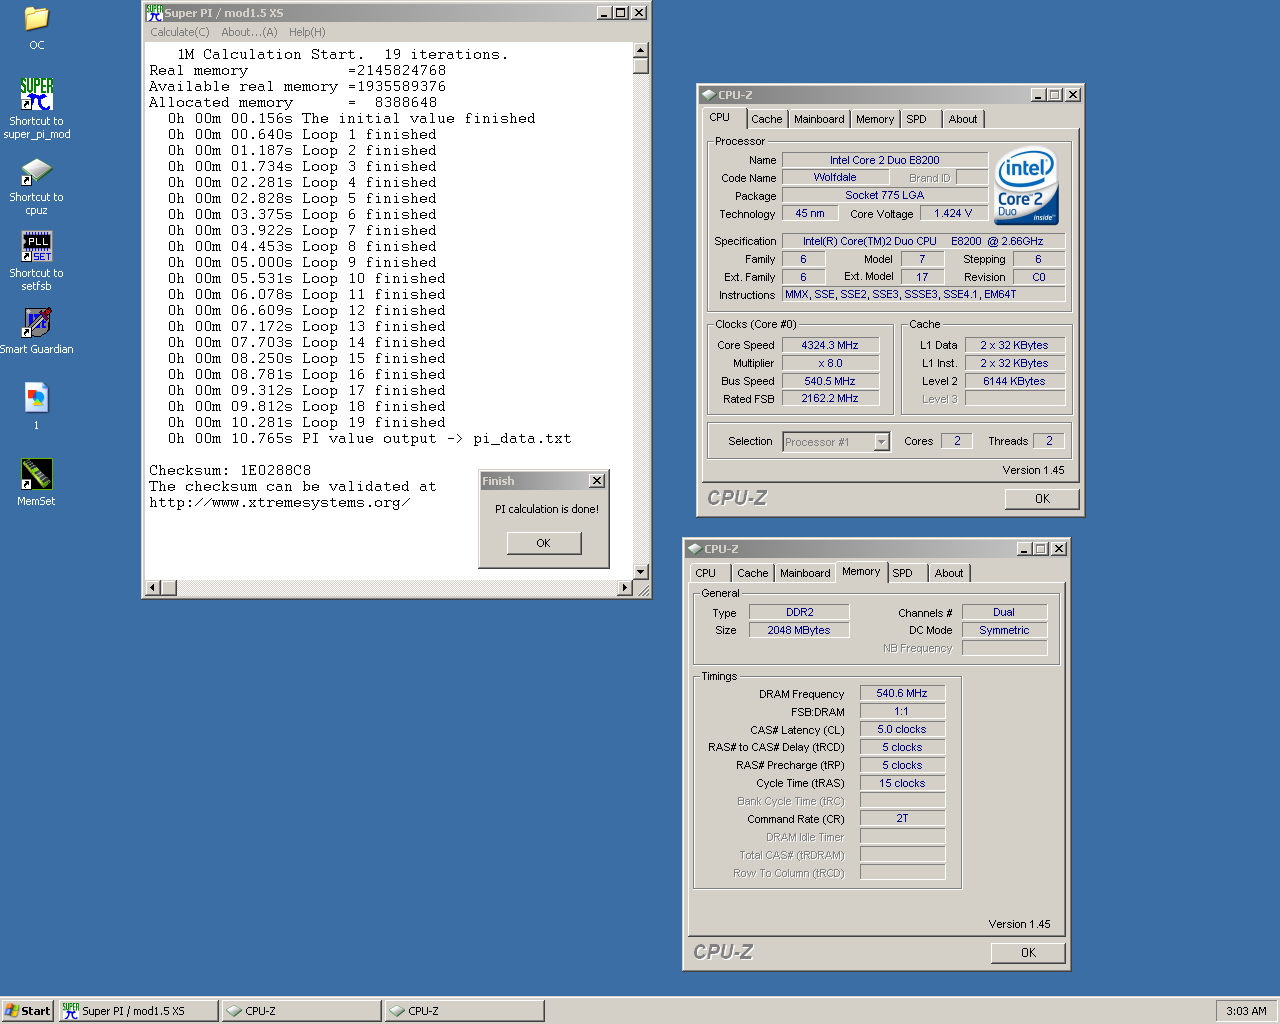Open the OC folder on desktop
1280x1024 pixels.
(x=36, y=19)
